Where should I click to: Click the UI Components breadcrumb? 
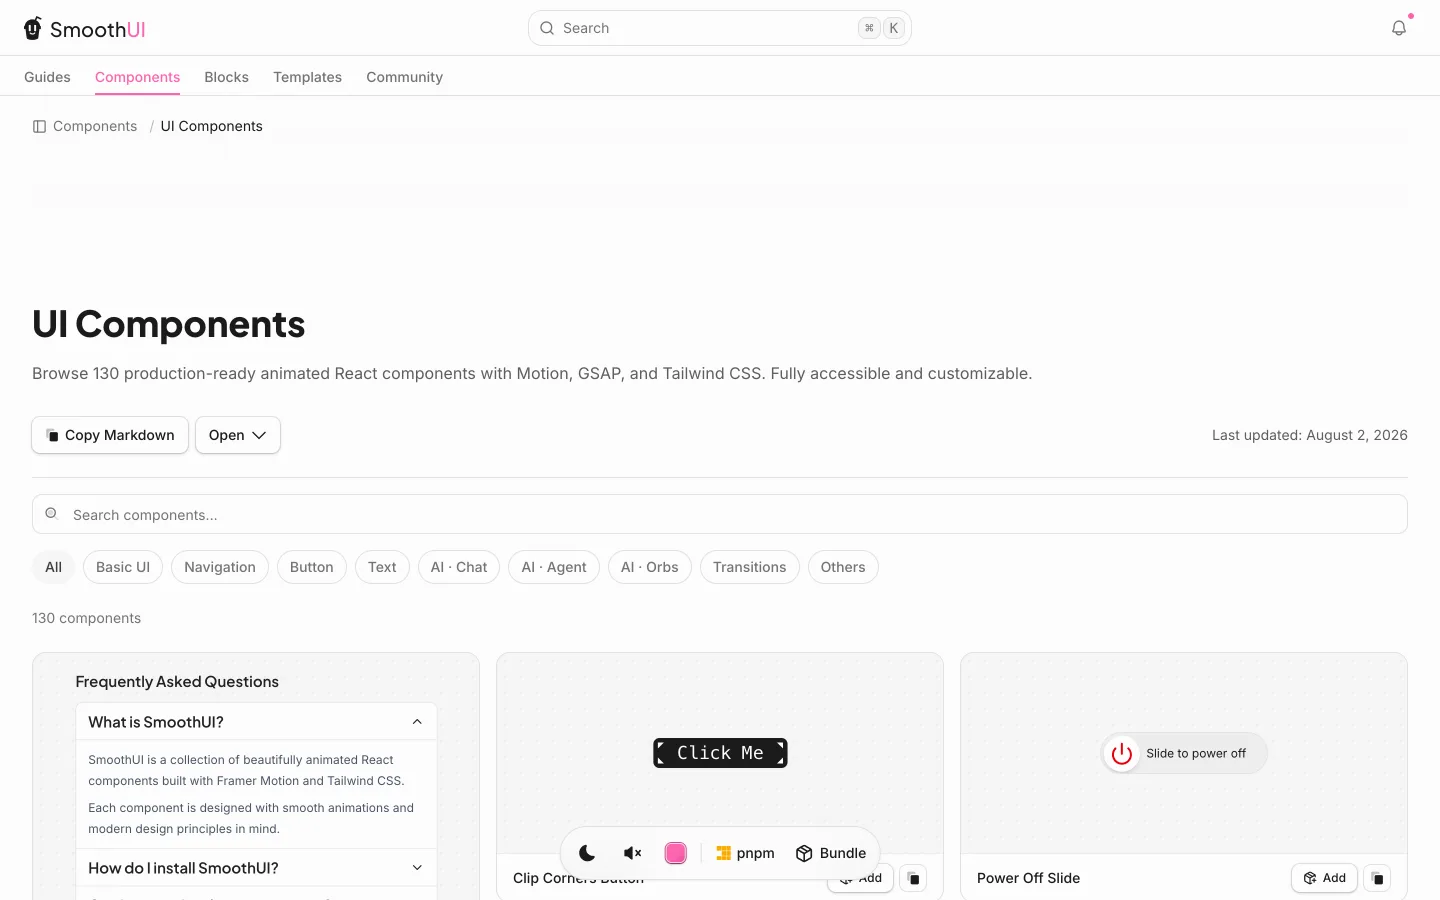(211, 126)
